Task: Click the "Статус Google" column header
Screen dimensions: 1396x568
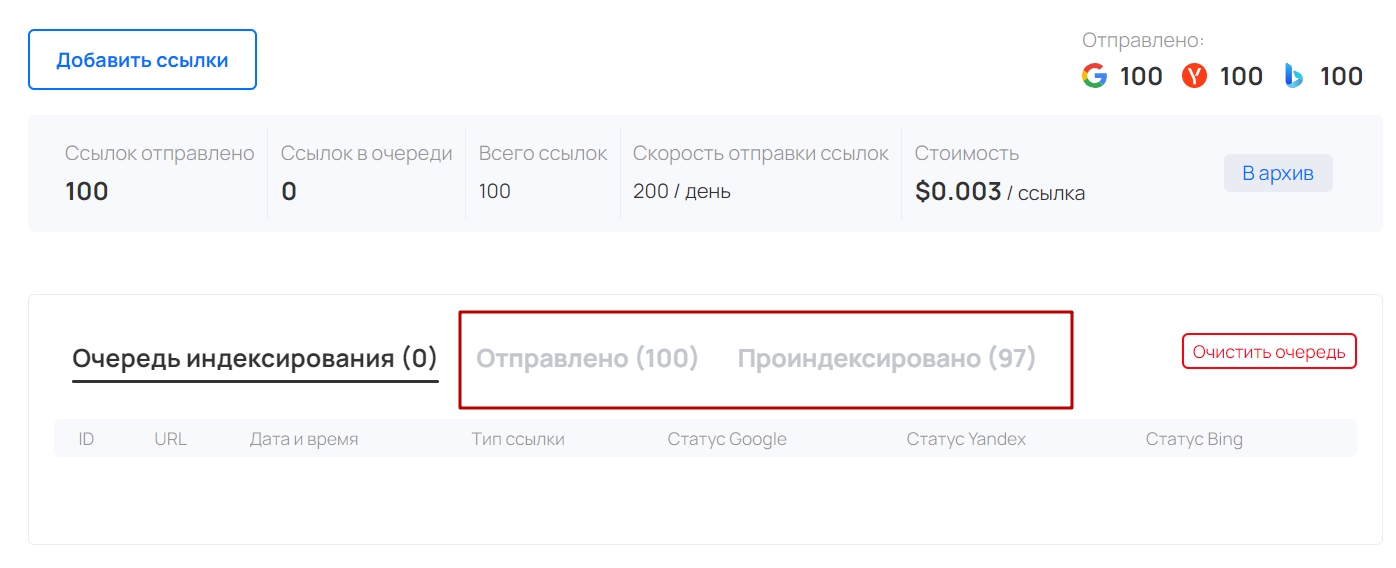Action: [727, 439]
